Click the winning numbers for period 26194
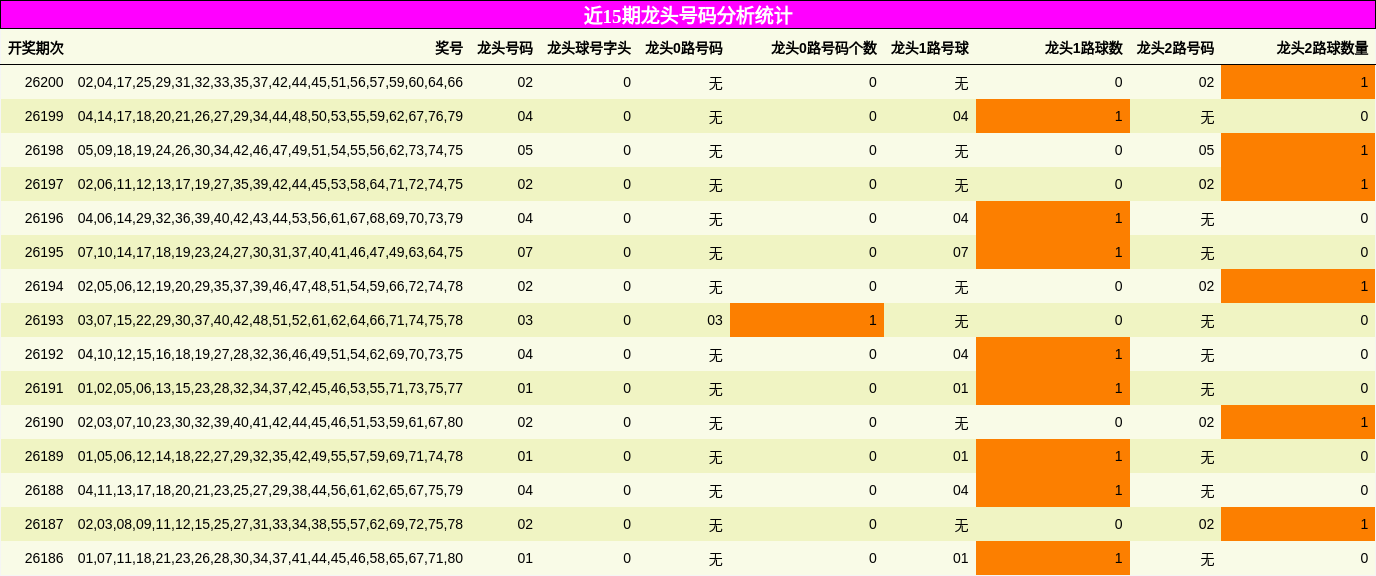The image size is (1376, 576). click(x=270, y=286)
